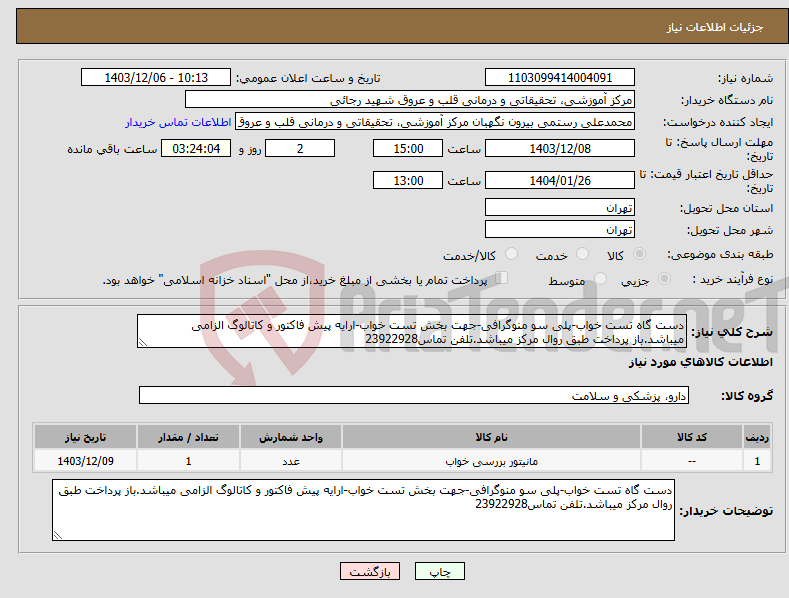Click the توضیحات خریدار notes textarea
Screen dimensions: 789x598
point(363,510)
